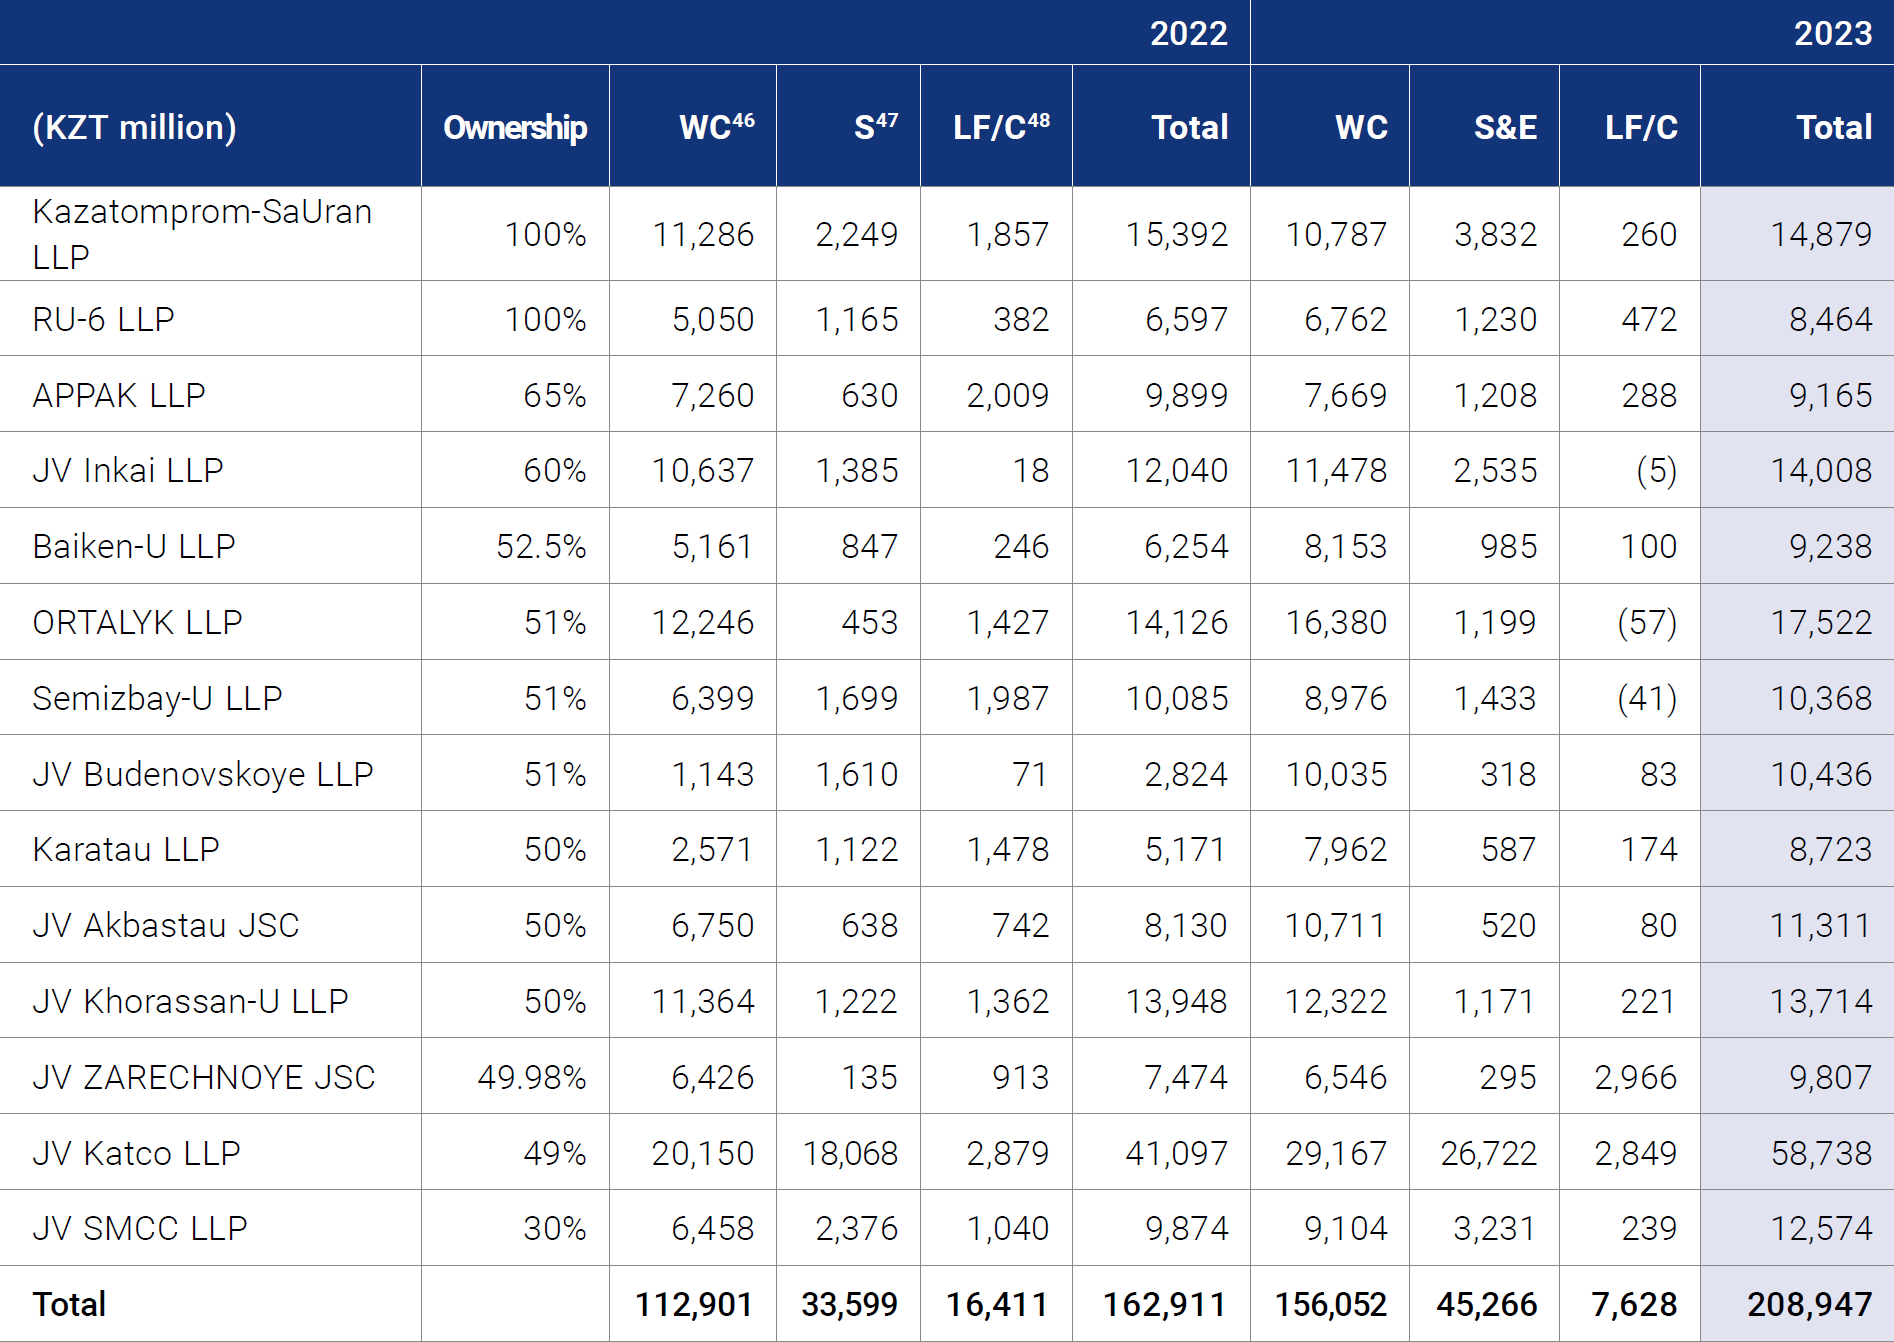Select the 52.5% ownership value

(541, 546)
